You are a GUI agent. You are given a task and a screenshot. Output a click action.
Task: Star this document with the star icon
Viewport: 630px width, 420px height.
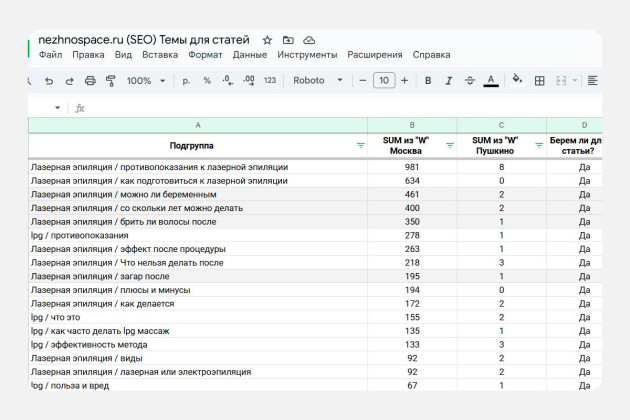pos(267,40)
